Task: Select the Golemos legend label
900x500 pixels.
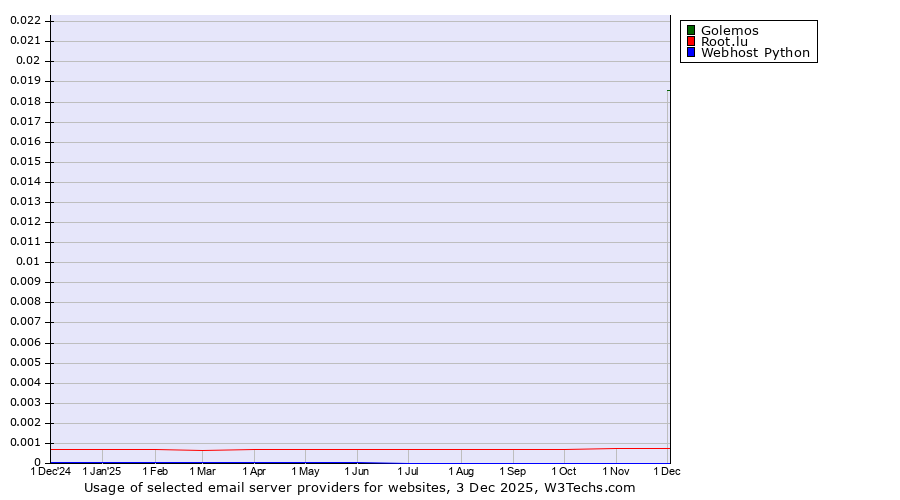Action: click(x=729, y=30)
